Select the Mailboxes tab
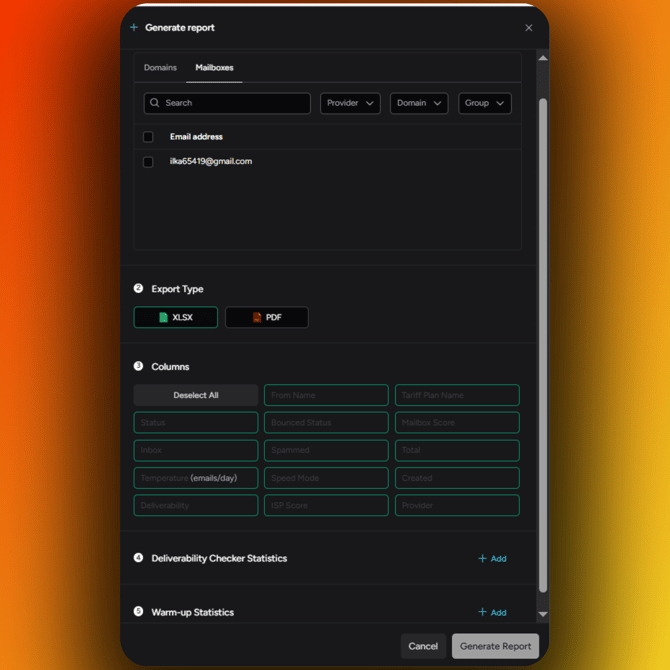The image size is (670, 670). (214, 68)
